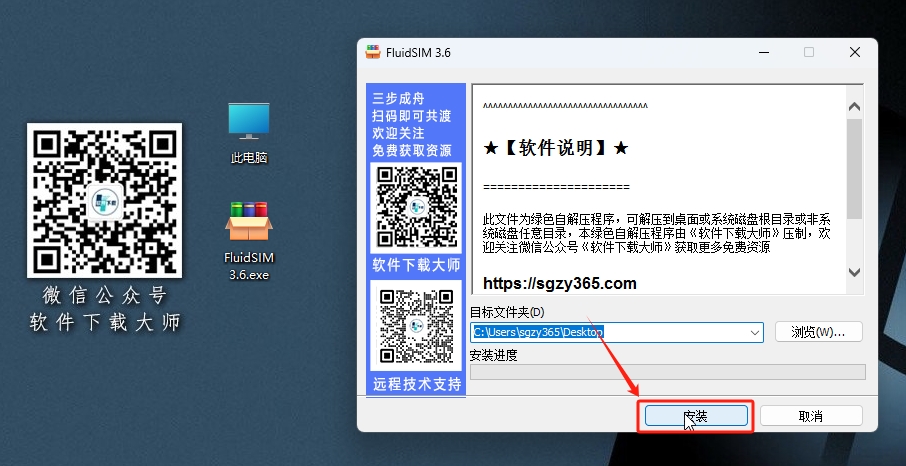Click the description scrollbar down arrow
This screenshot has height=466, width=906.
(x=854, y=272)
